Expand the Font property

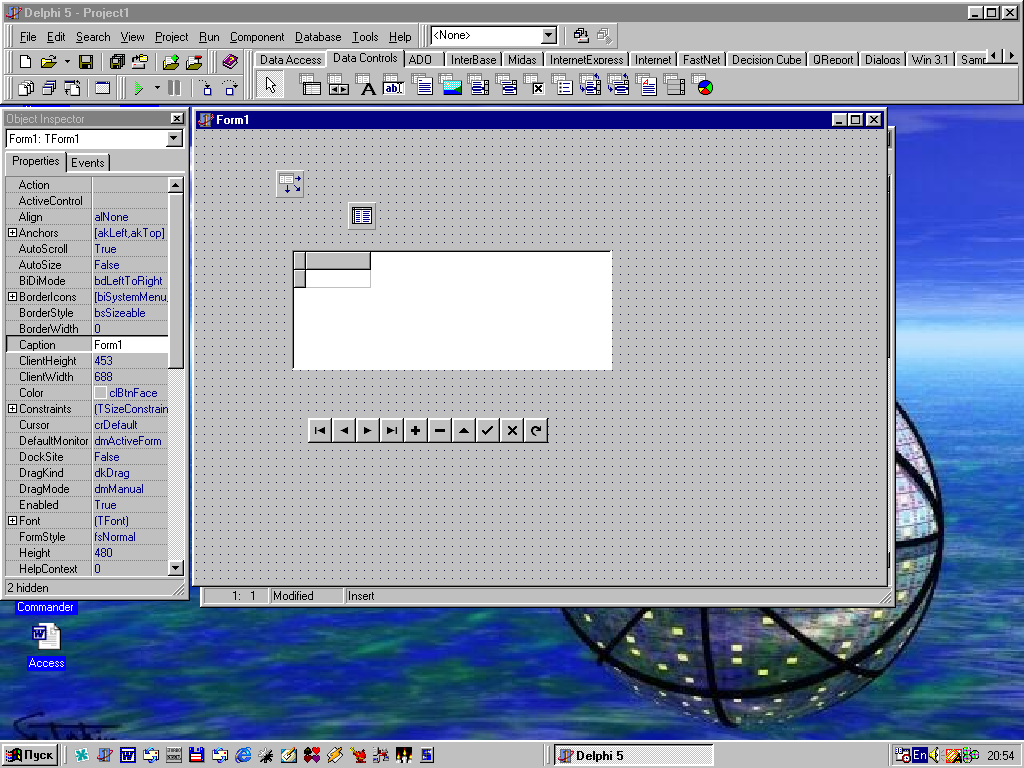(x=12, y=520)
